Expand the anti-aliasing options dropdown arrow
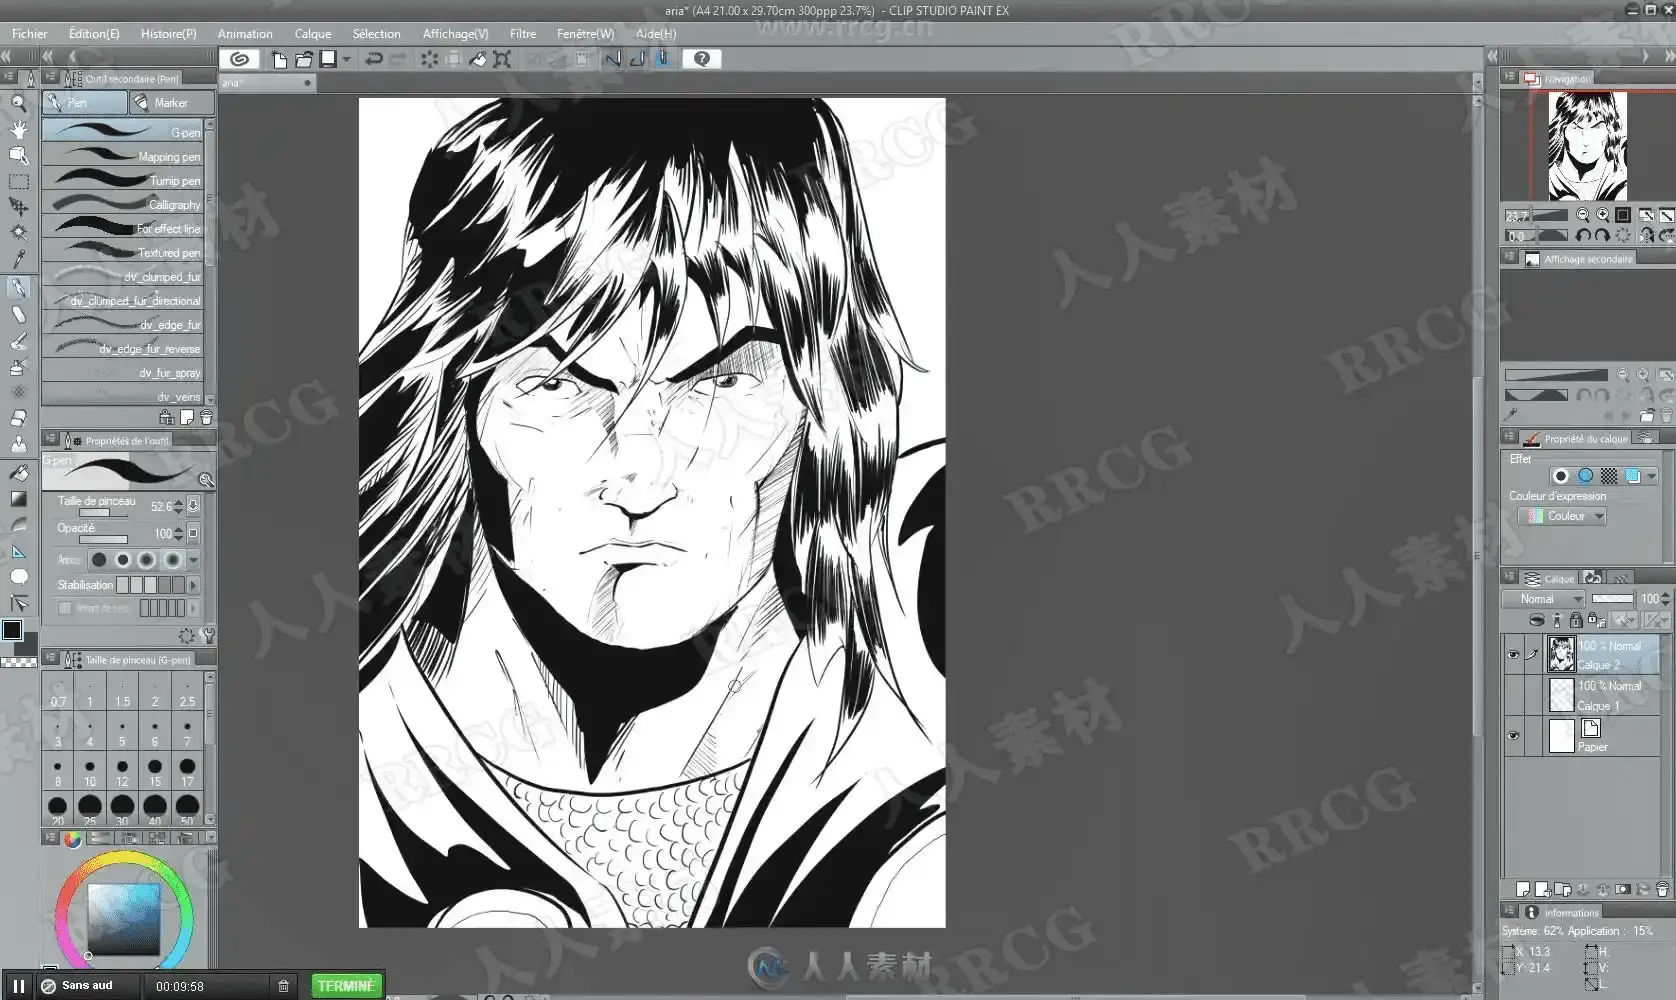The height and width of the screenshot is (1000, 1676). click(x=193, y=560)
